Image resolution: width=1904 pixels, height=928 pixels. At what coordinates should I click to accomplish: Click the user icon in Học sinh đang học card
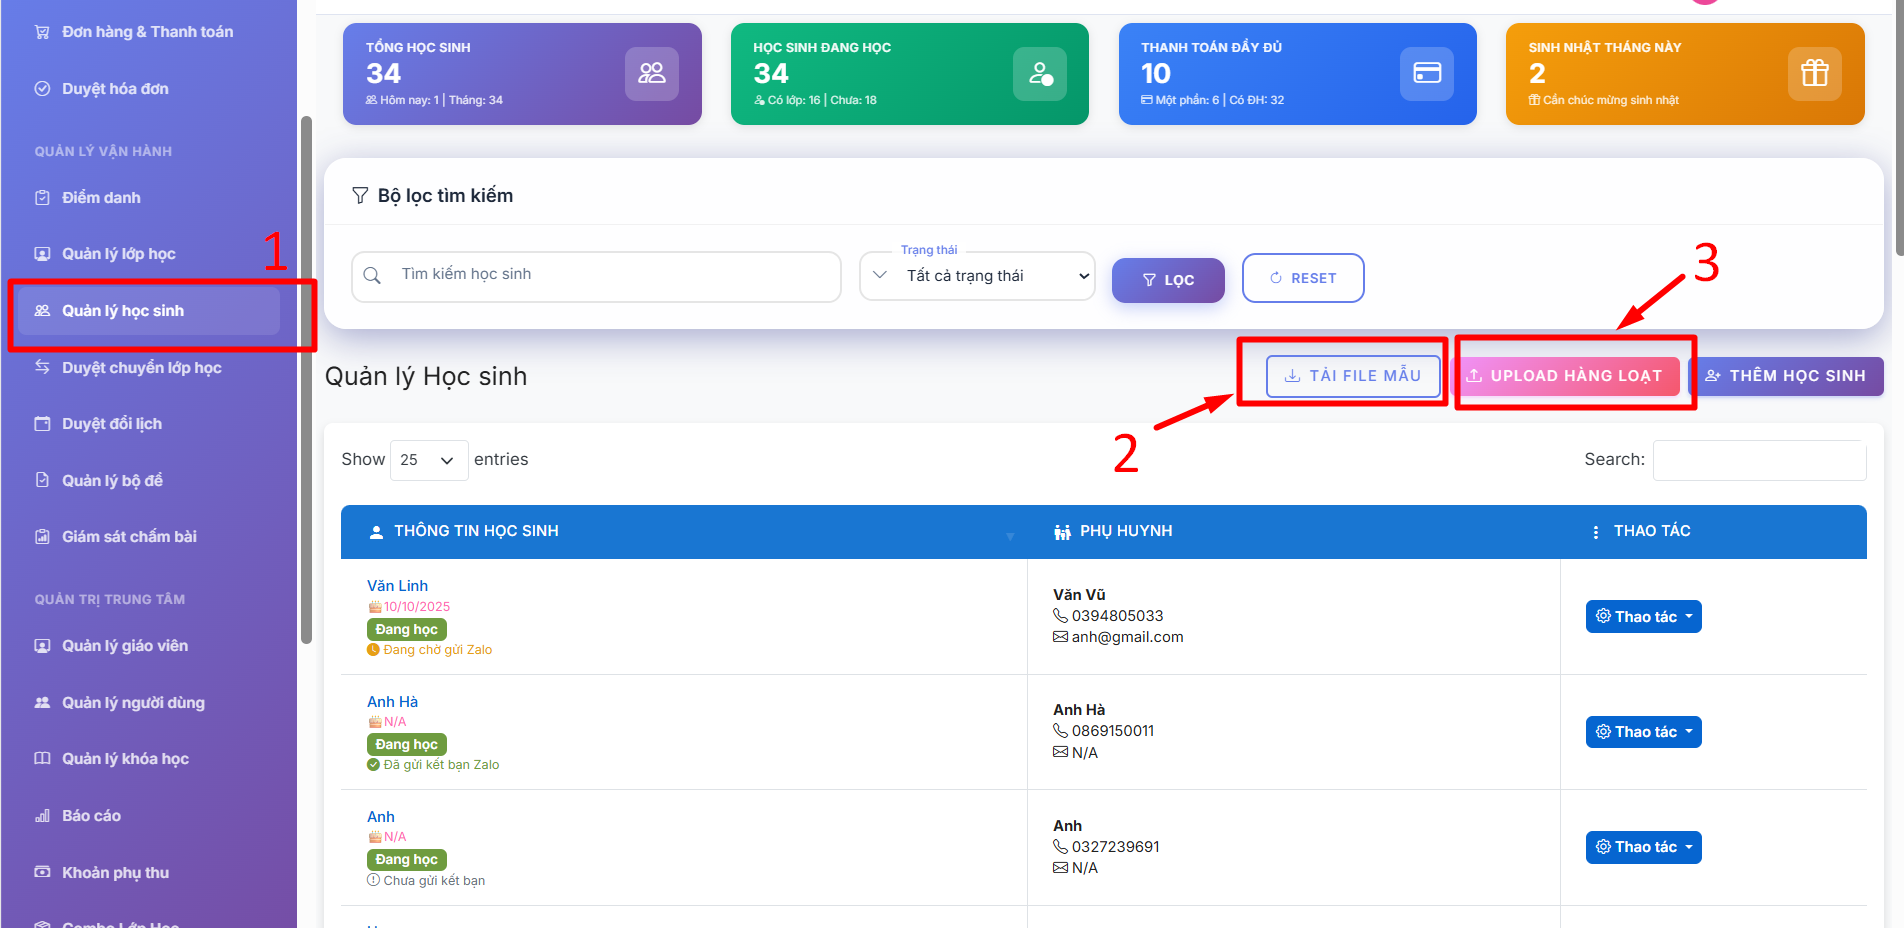pos(1039,73)
